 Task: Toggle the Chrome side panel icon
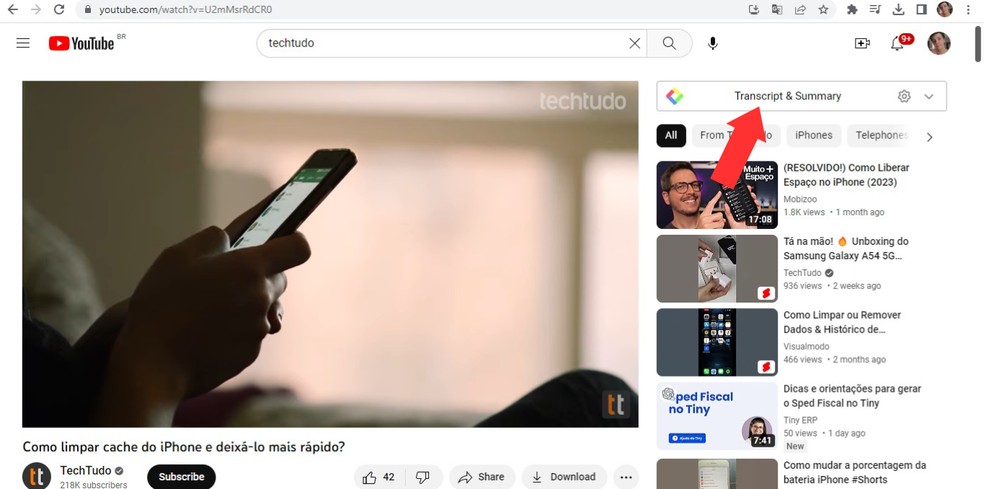coord(921,9)
